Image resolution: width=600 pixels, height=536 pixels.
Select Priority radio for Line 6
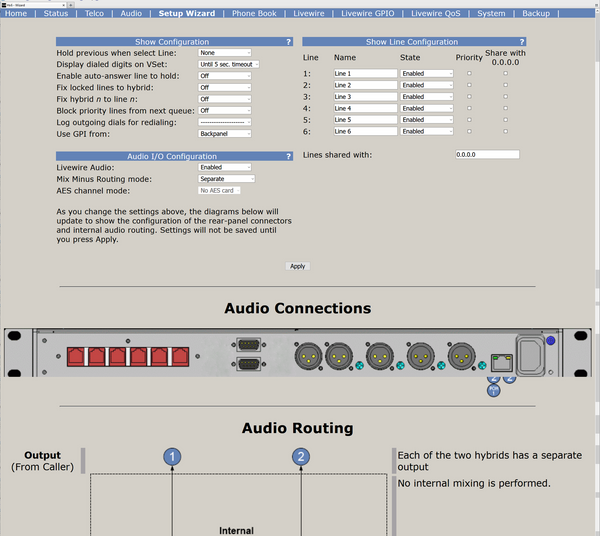coord(469,131)
